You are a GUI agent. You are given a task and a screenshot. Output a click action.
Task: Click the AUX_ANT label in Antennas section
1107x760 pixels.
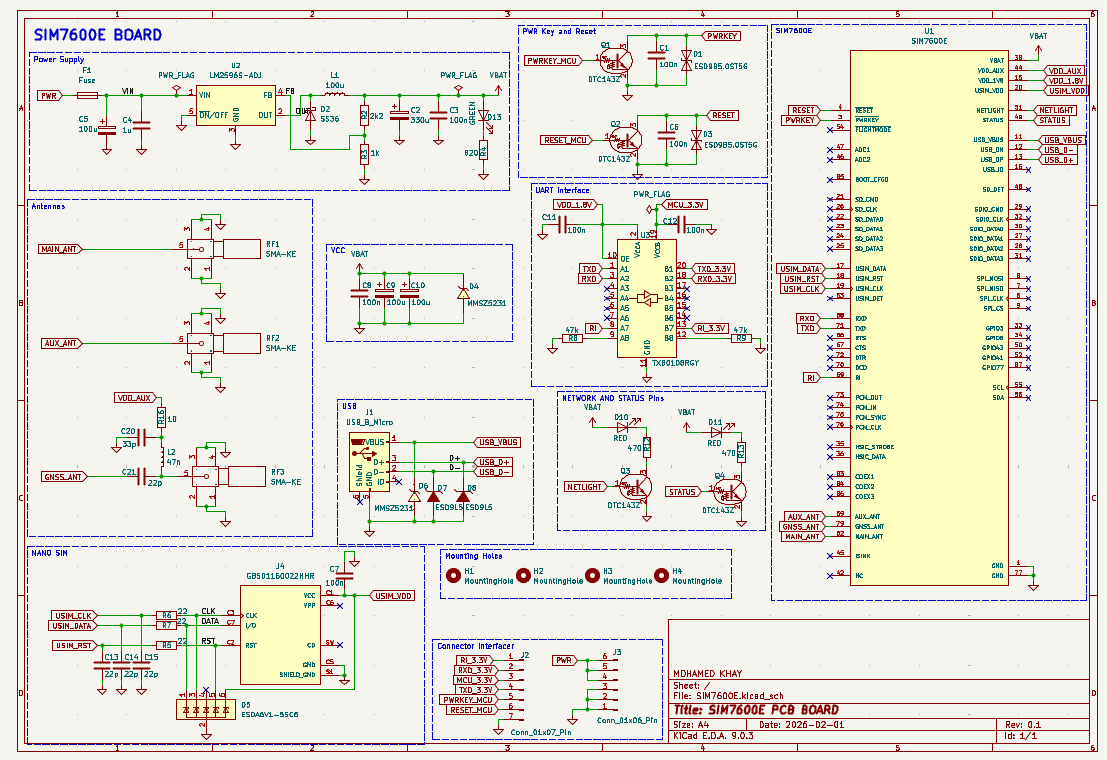[62, 343]
